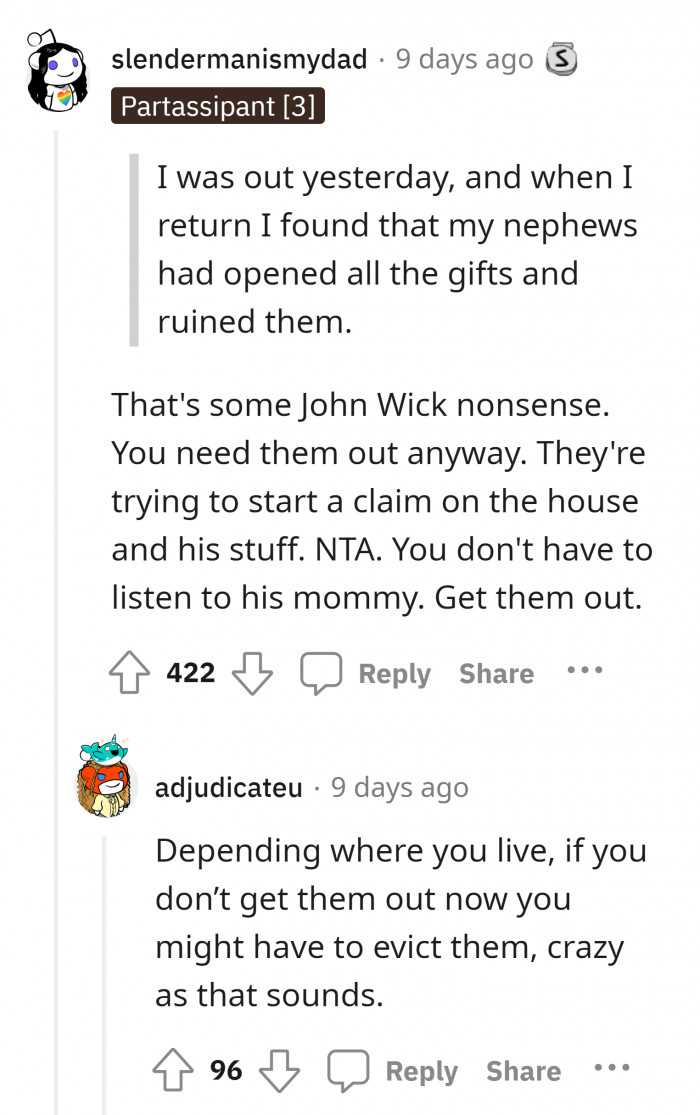Click comment bubble icon on adjudicateu's reply
Image resolution: width=700 pixels, height=1115 pixels.
pyautogui.click(x=349, y=1071)
